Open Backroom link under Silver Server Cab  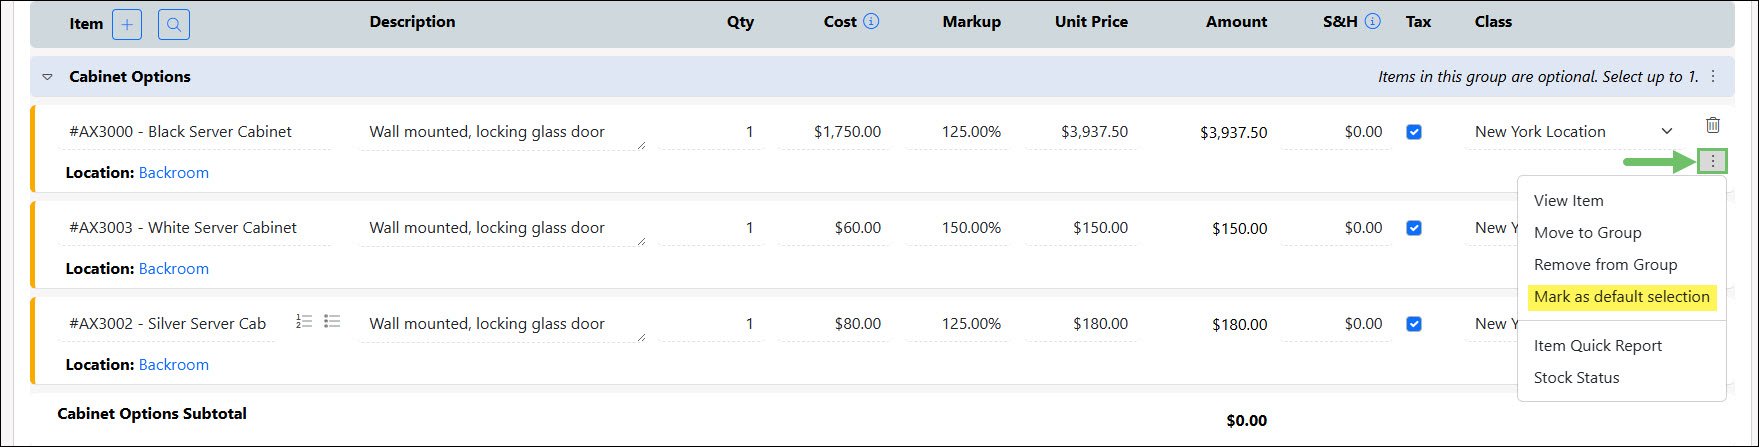(x=174, y=365)
